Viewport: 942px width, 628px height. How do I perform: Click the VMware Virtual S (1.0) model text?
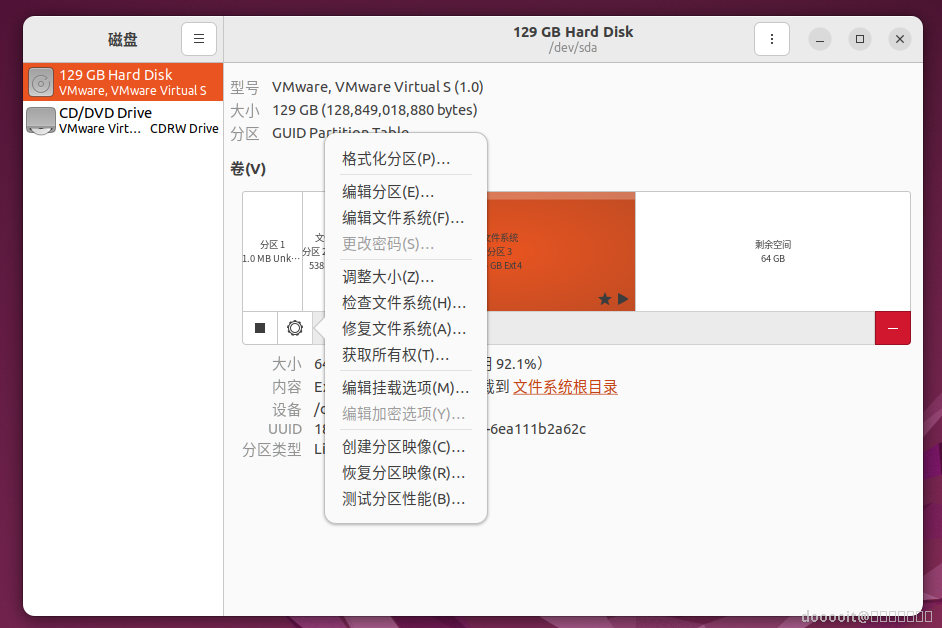(x=377, y=87)
